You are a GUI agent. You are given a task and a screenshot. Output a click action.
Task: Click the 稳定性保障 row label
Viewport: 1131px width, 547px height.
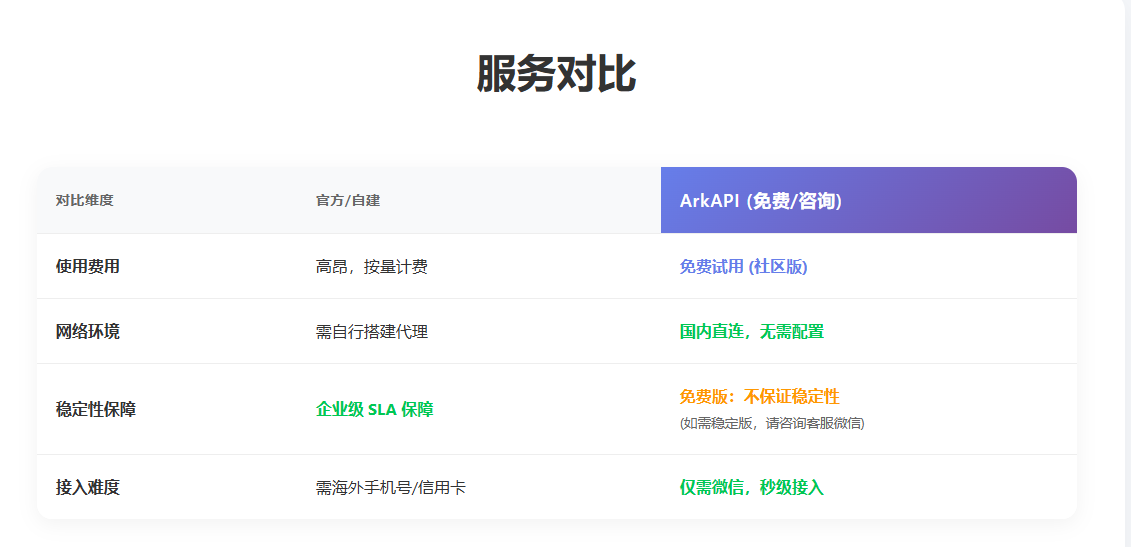95,409
